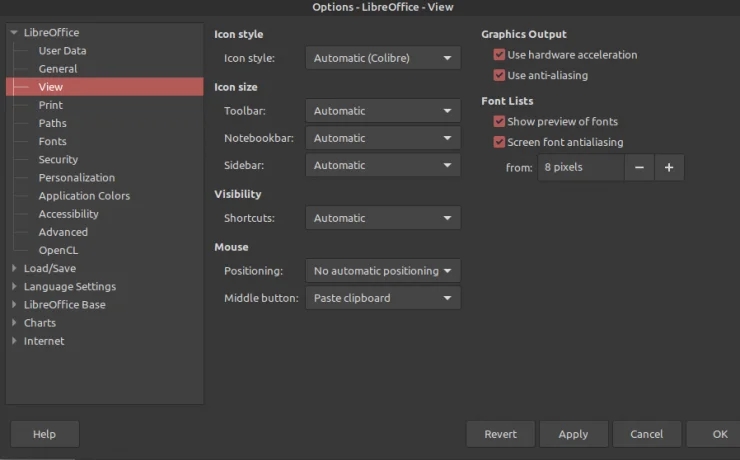This screenshot has width=740, height=460.
Task: Toggle Use hardware acceleration checkbox
Action: pyautogui.click(x=499, y=55)
